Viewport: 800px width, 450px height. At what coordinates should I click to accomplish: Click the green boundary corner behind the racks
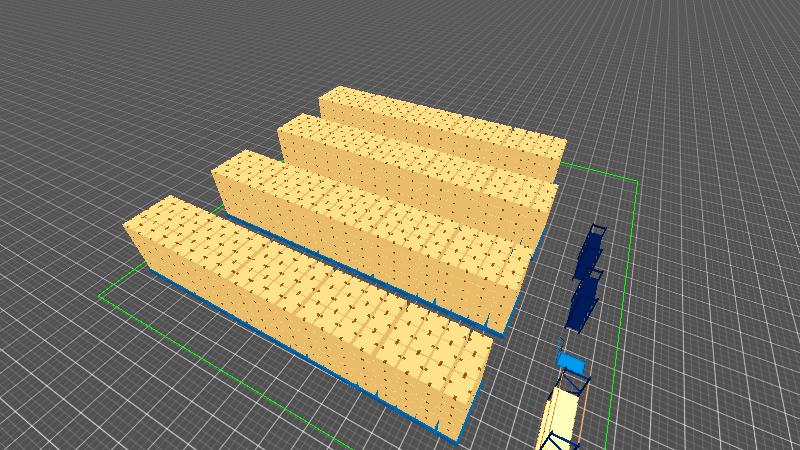[636, 181]
